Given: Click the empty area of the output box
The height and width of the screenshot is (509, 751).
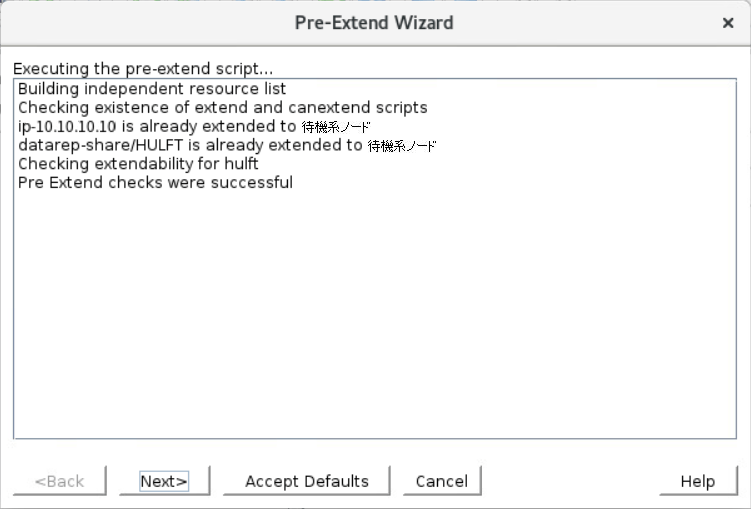Looking at the screenshot, I should point(375,311).
